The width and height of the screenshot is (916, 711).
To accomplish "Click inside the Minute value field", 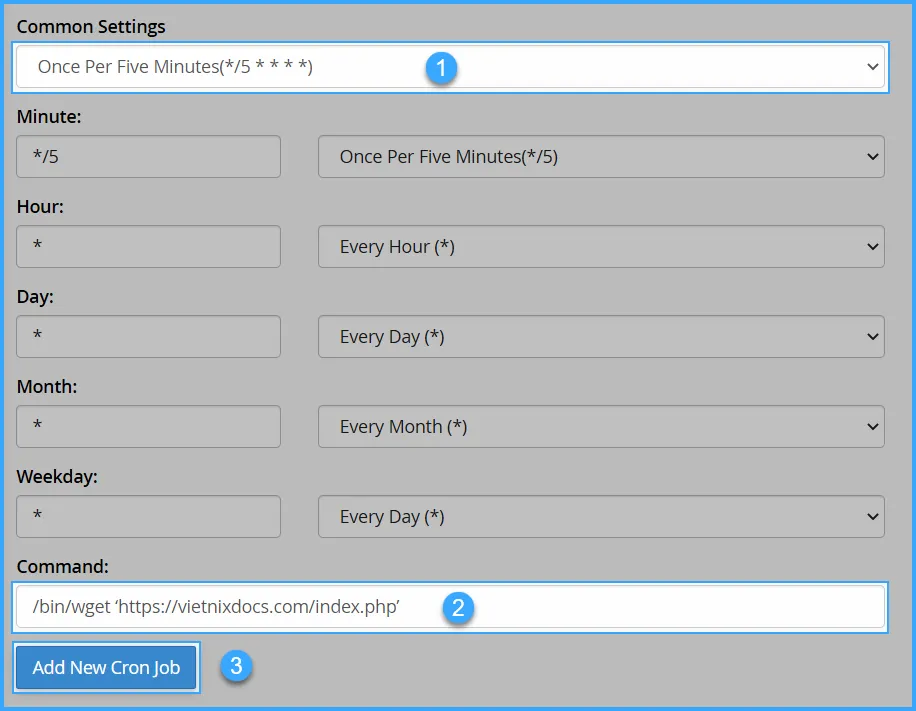I will tap(148, 156).
